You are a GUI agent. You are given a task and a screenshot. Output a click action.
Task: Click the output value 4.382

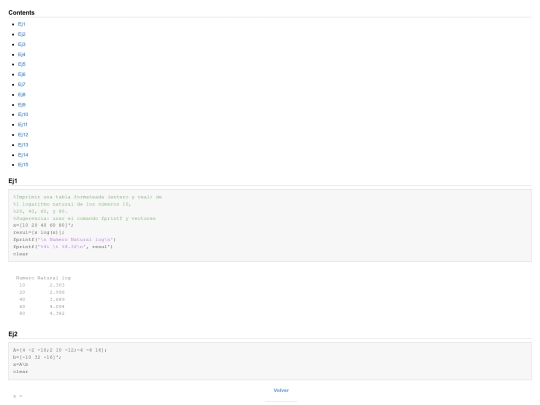[x=57, y=313]
